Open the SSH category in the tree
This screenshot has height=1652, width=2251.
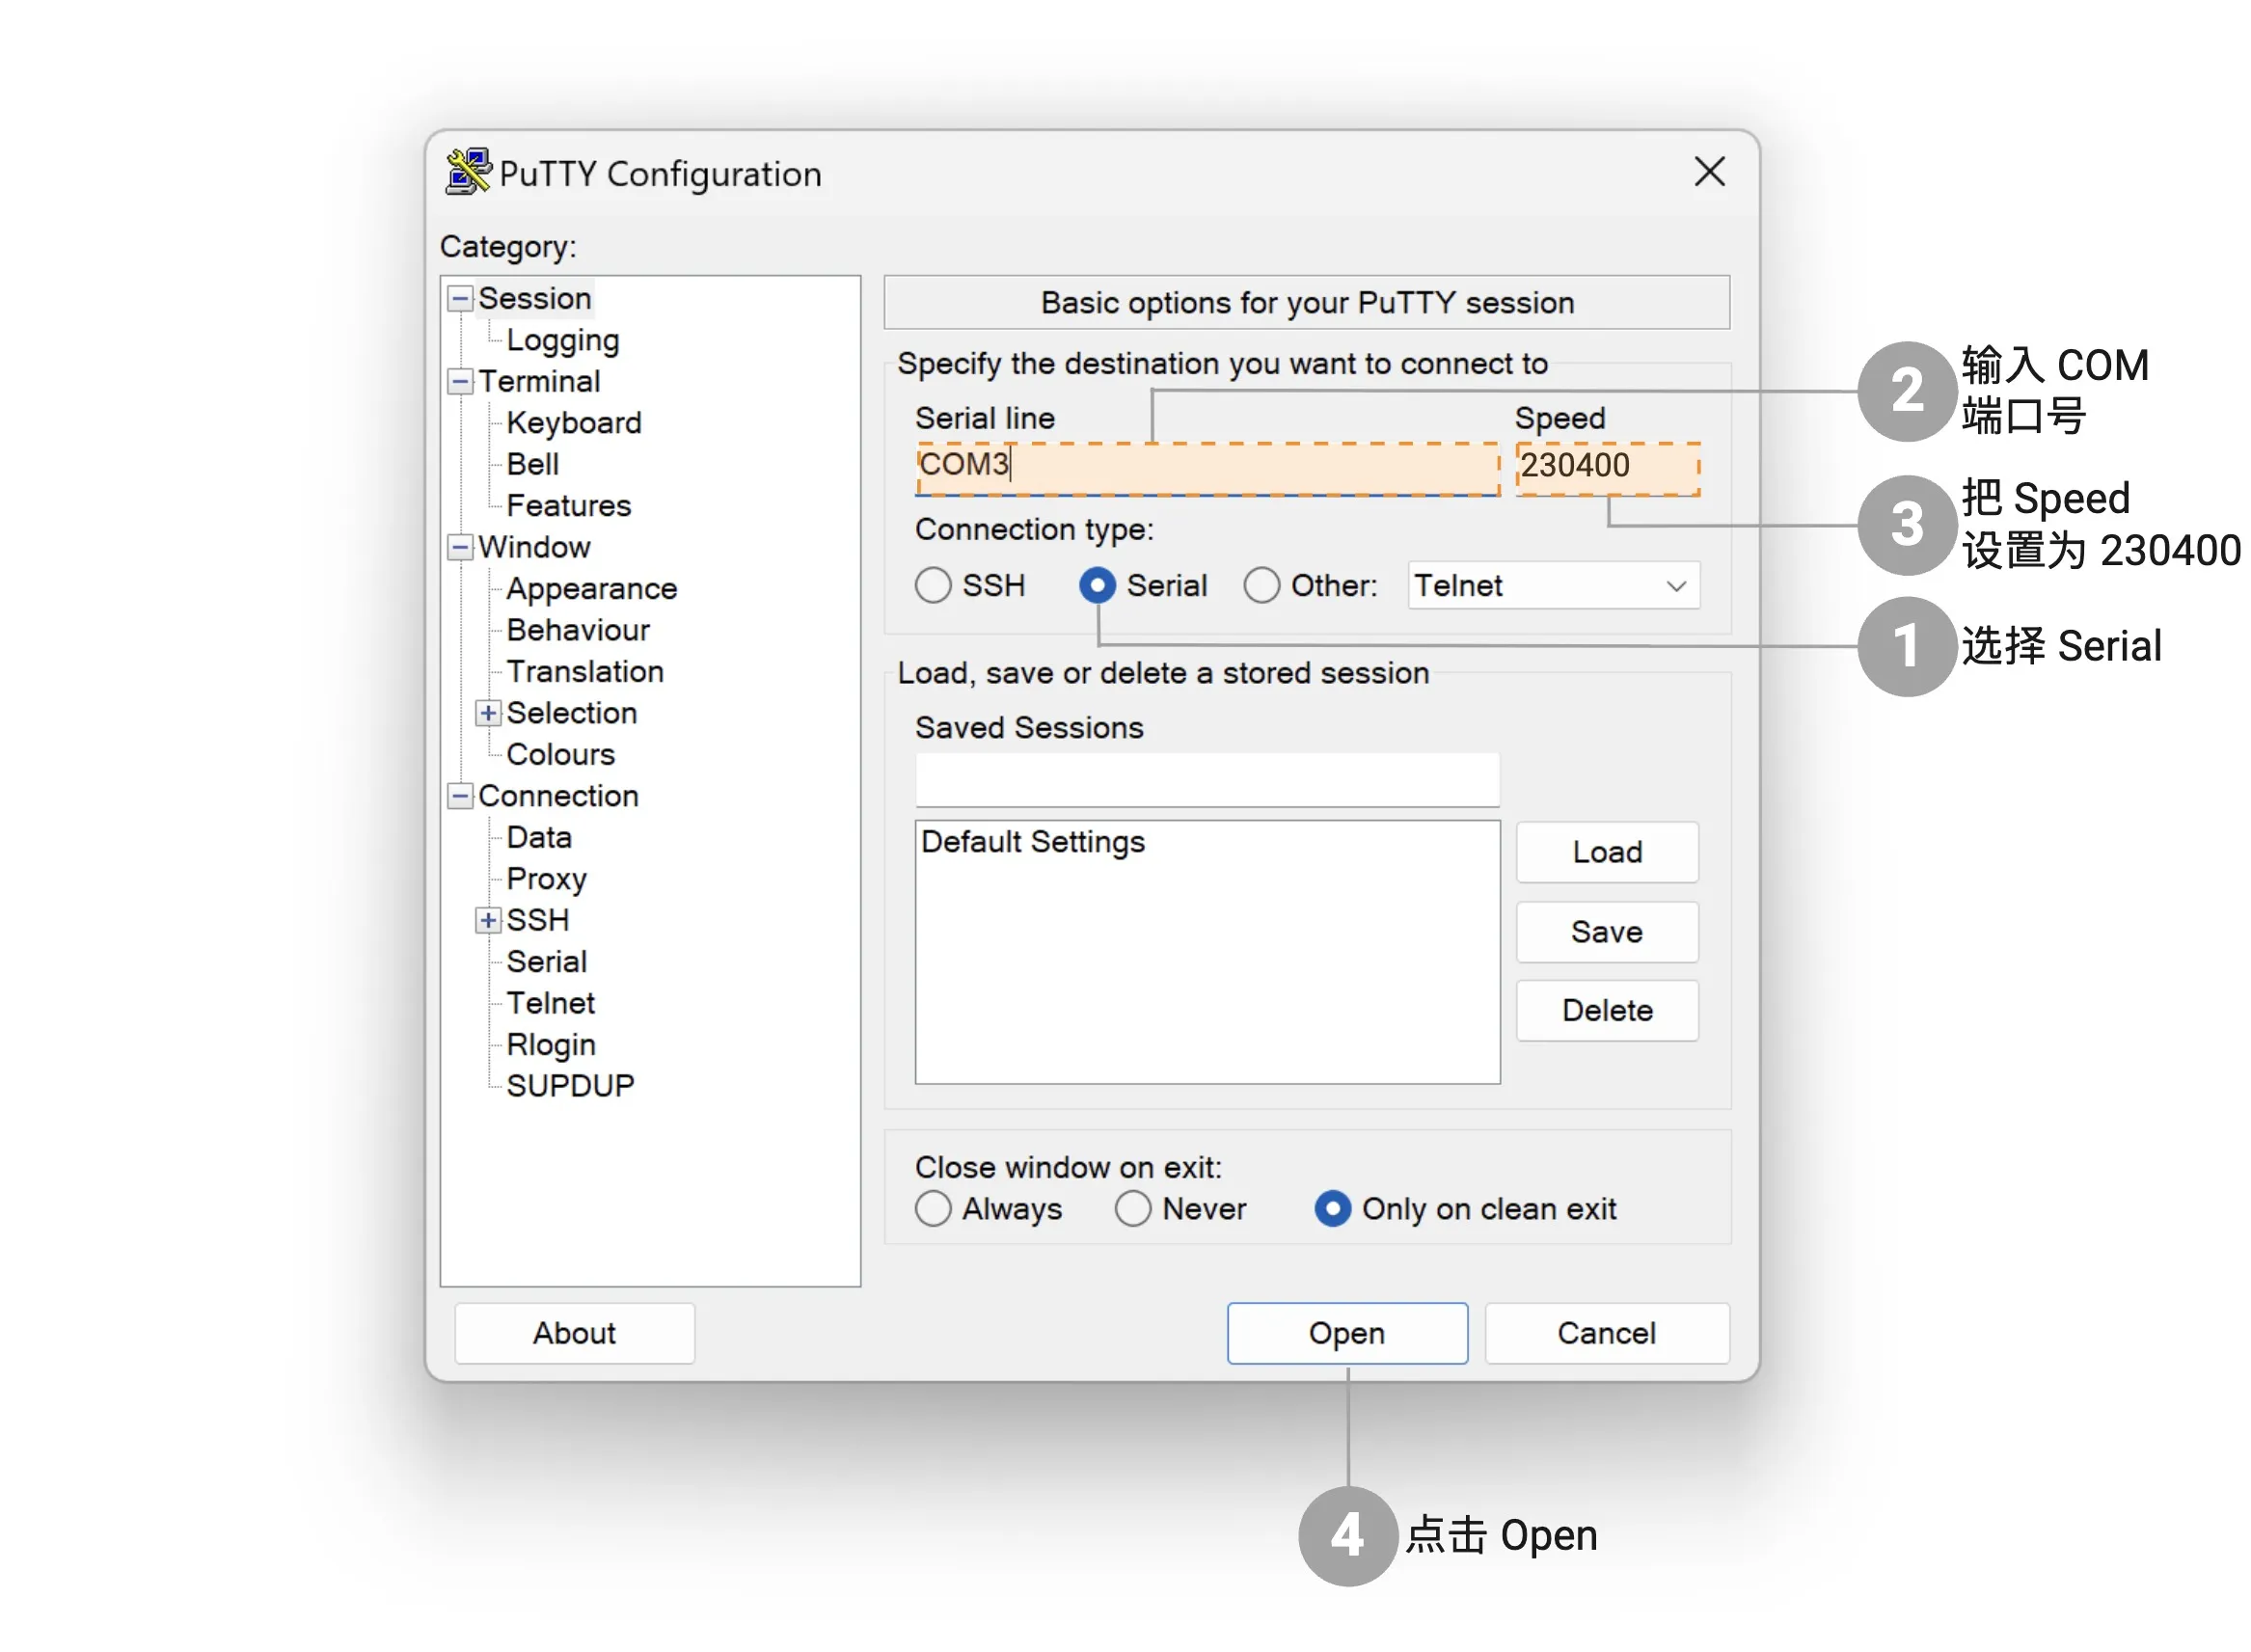point(537,920)
